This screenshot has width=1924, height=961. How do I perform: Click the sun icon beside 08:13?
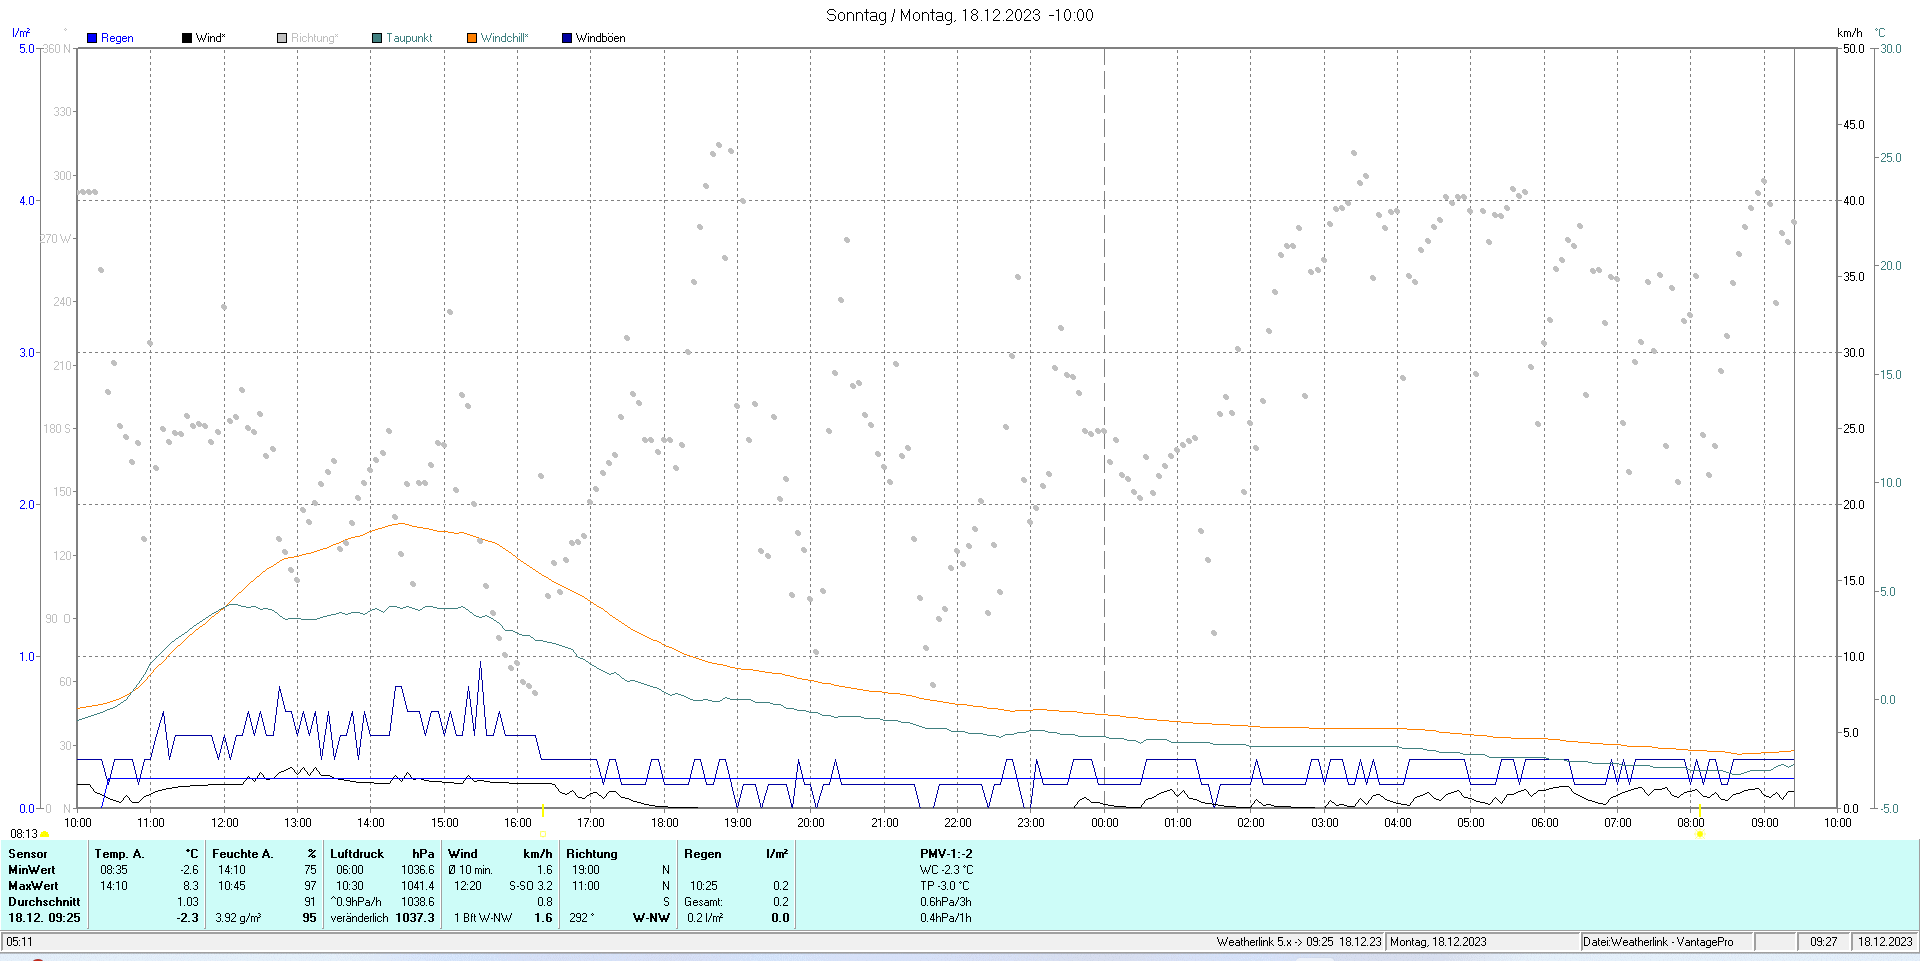click(45, 834)
